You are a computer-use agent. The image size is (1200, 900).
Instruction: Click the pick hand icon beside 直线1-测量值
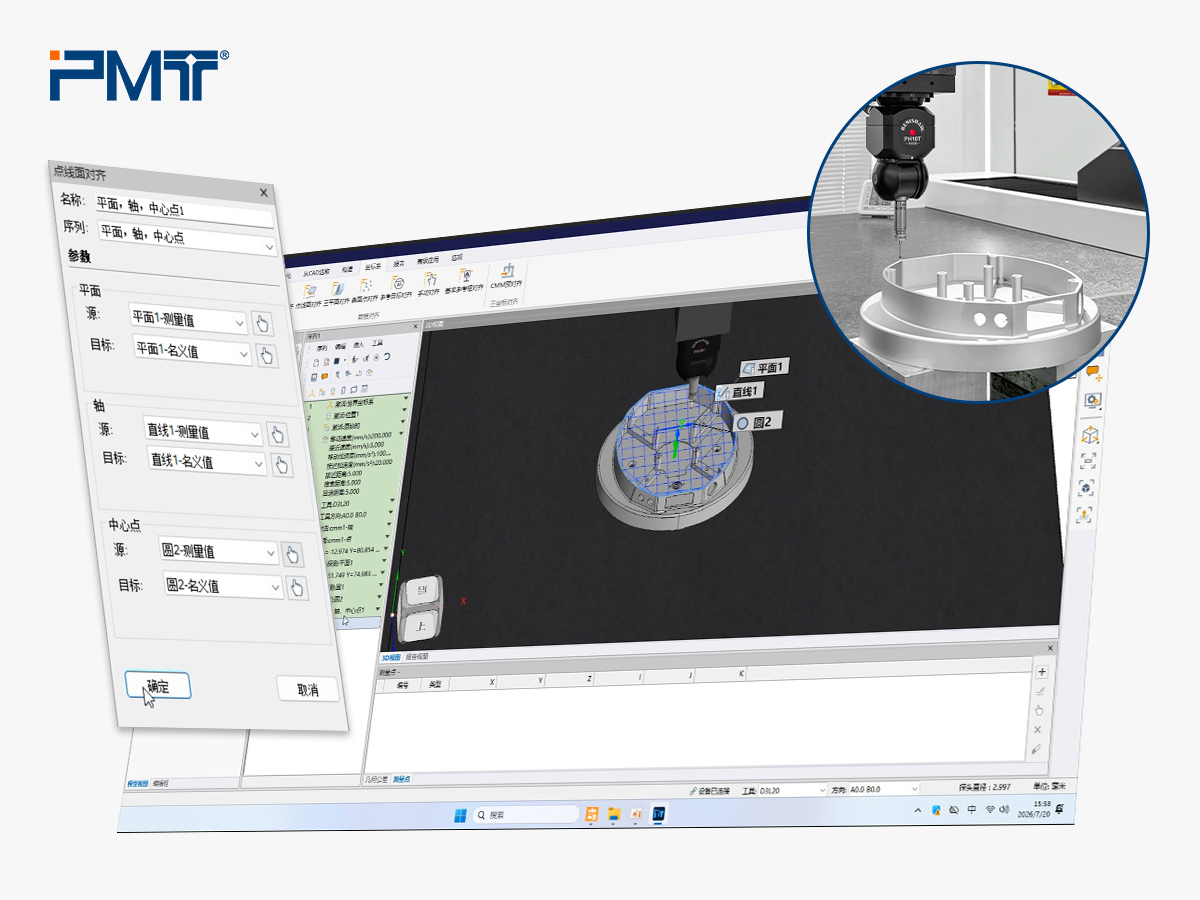[278, 435]
